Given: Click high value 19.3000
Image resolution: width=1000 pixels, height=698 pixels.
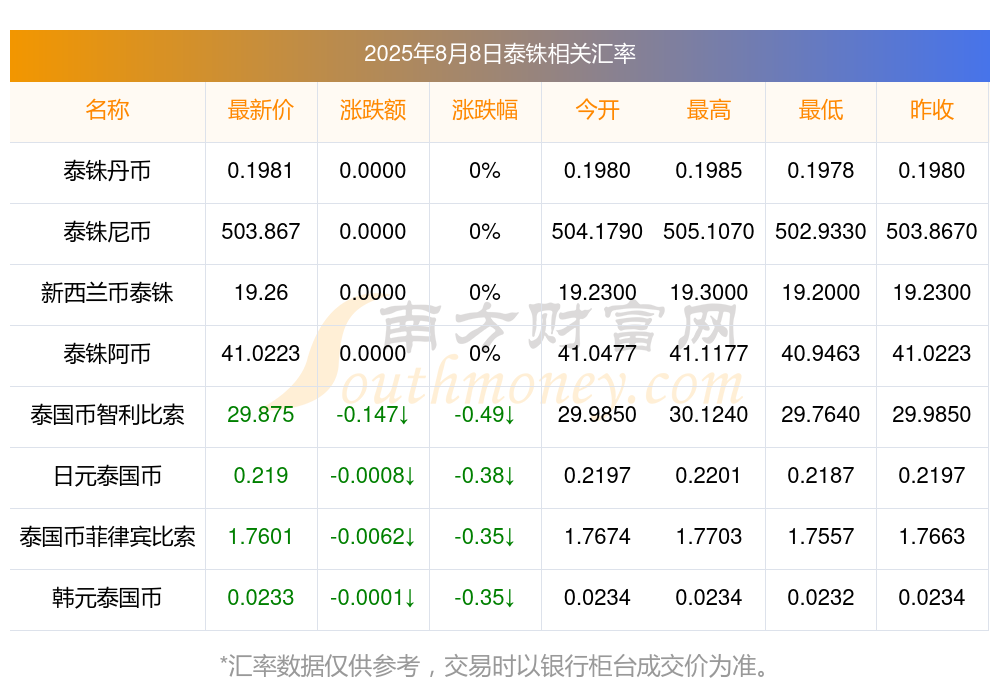Looking at the screenshot, I should 709,293.
